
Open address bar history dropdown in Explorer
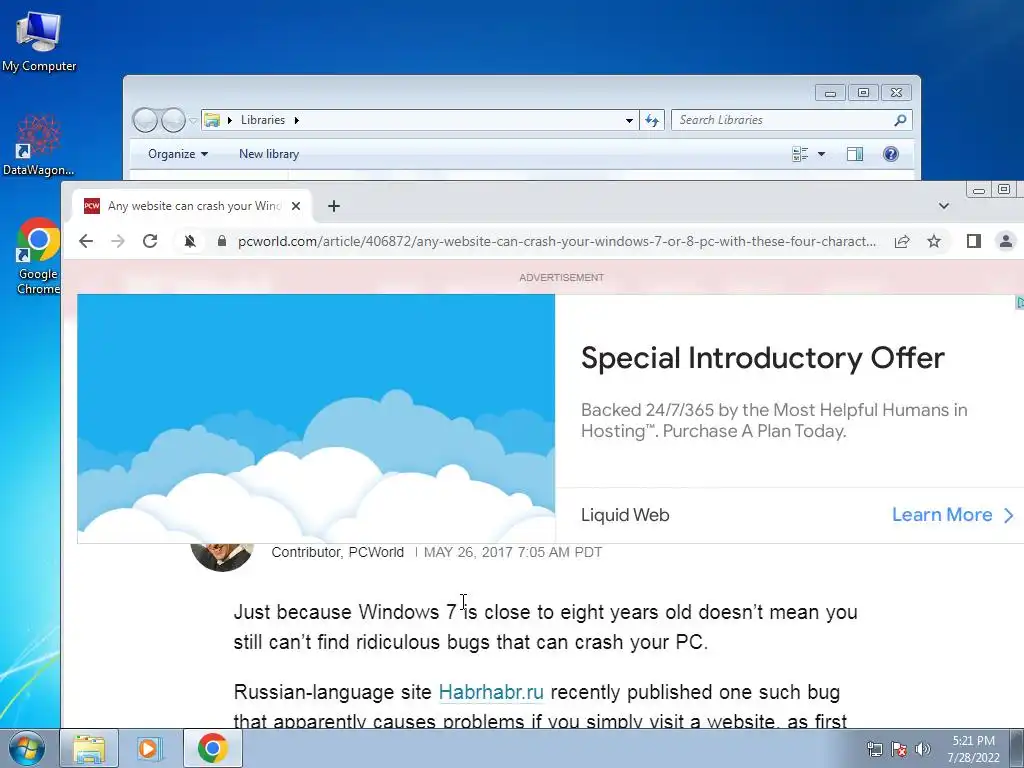(x=629, y=120)
